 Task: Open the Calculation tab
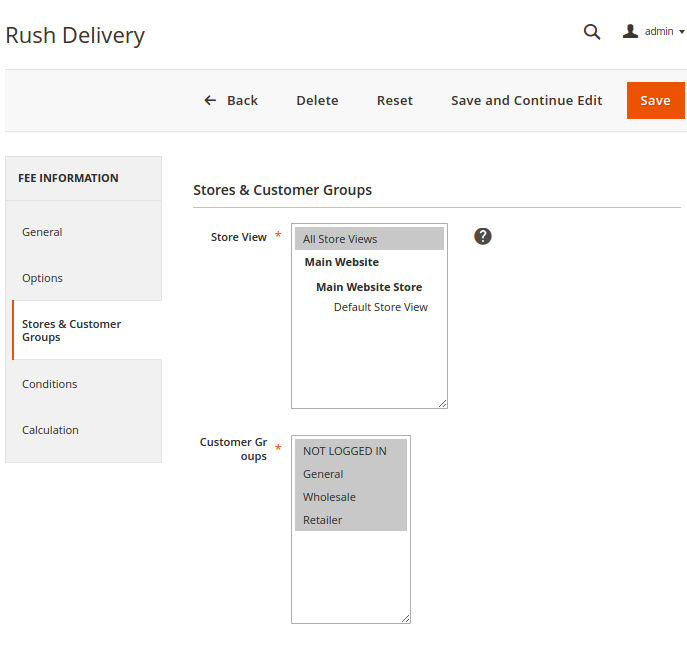click(x=50, y=430)
